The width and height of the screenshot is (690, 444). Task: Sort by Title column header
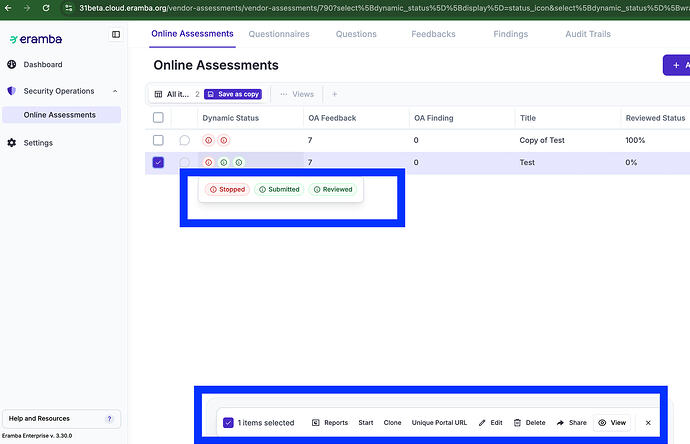[528, 118]
